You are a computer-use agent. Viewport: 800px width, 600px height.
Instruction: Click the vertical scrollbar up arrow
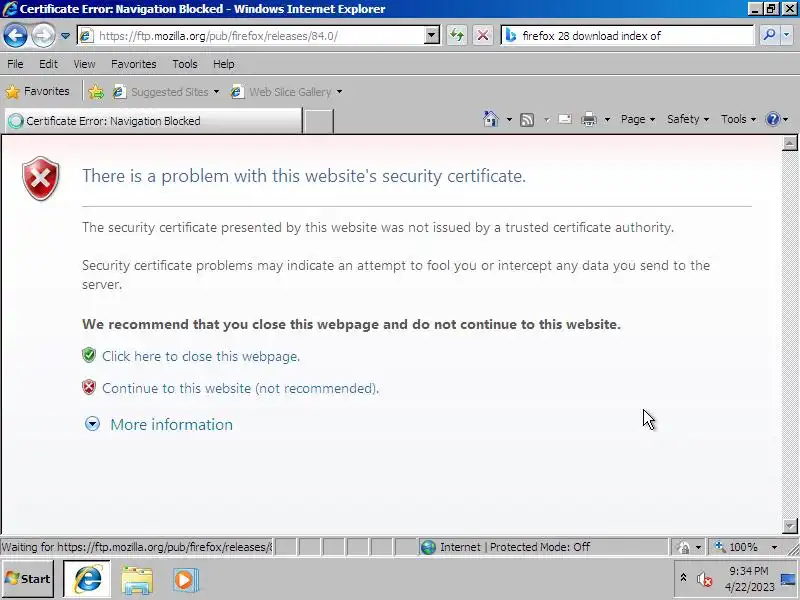789,144
